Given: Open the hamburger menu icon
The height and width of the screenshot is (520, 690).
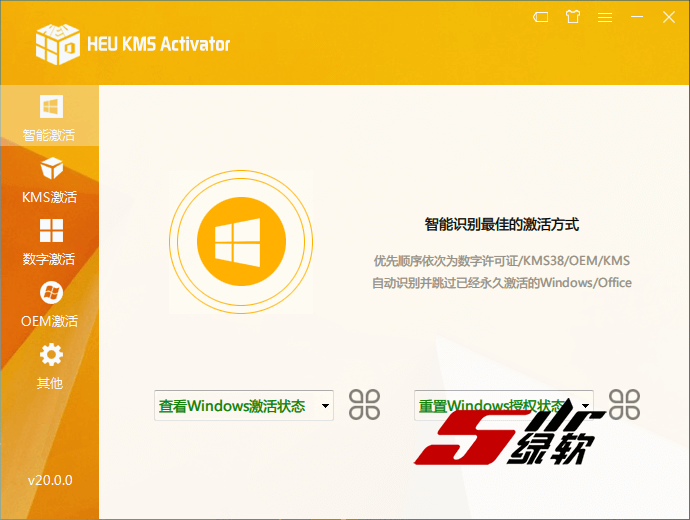Looking at the screenshot, I should point(605,17).
